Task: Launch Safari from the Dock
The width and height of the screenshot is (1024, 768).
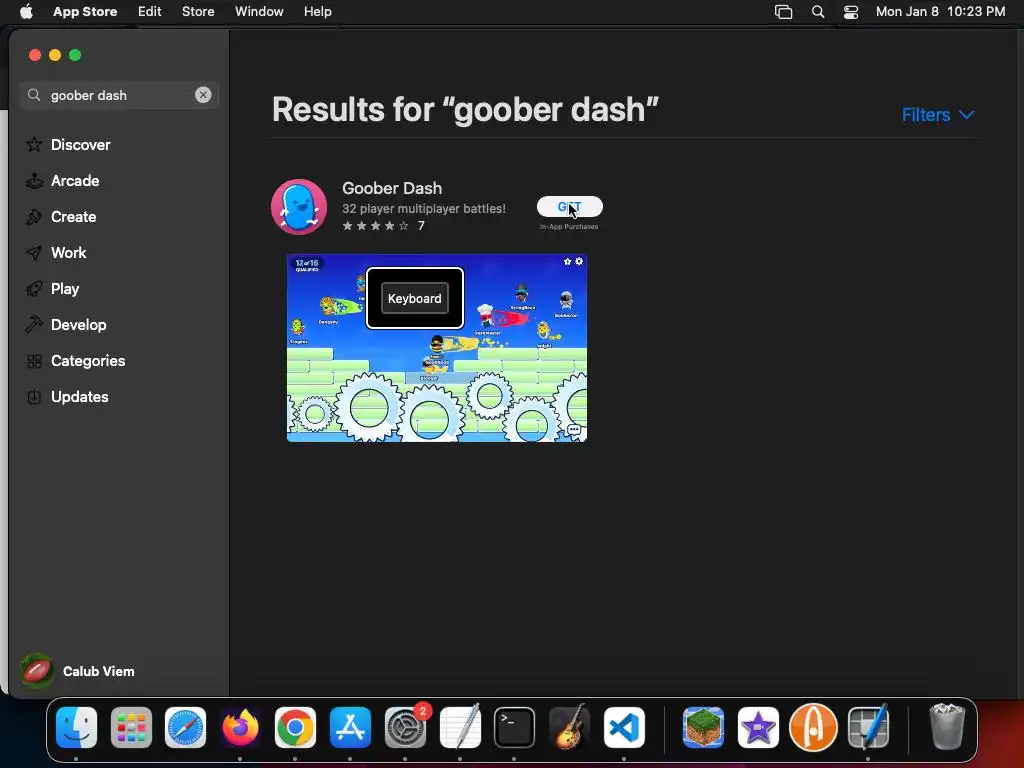Action: pyautogui.click(x=185, y=727)
